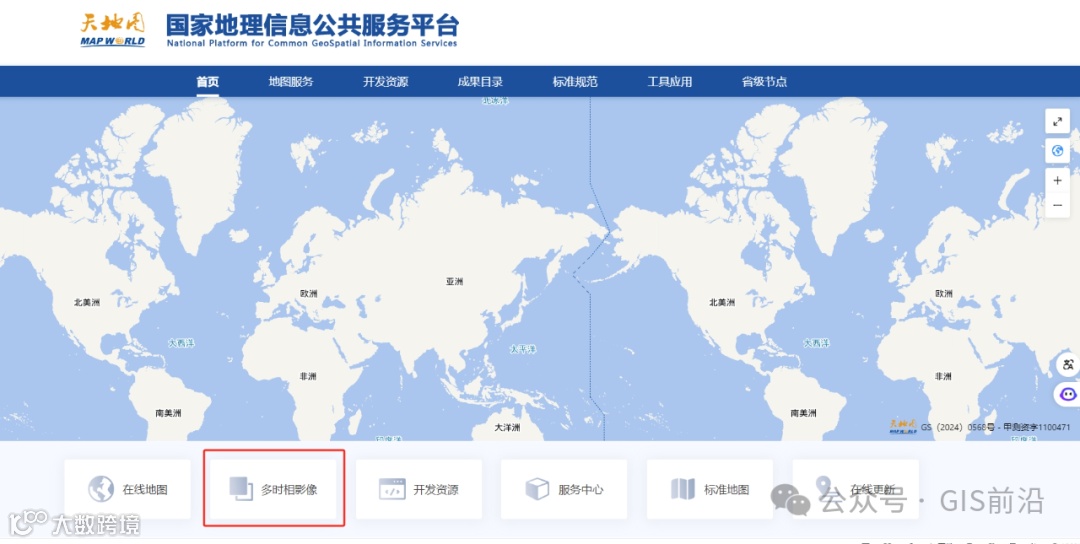
Task: Zoom in the map with the plus button
Action: click(1057, 180)
